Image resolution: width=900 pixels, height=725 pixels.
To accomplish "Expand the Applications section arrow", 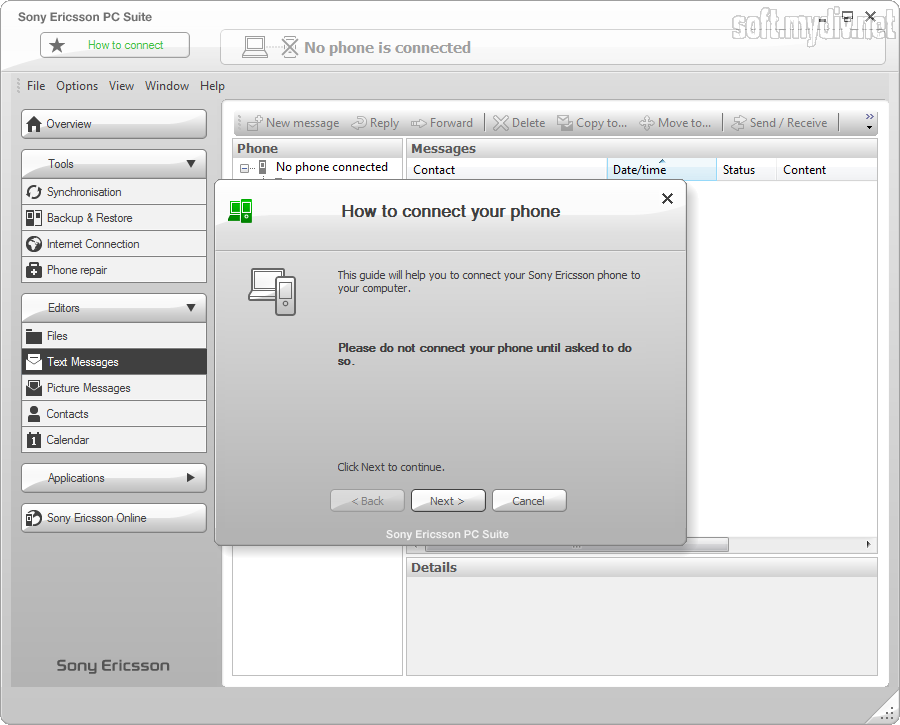I will click(191, 478).
